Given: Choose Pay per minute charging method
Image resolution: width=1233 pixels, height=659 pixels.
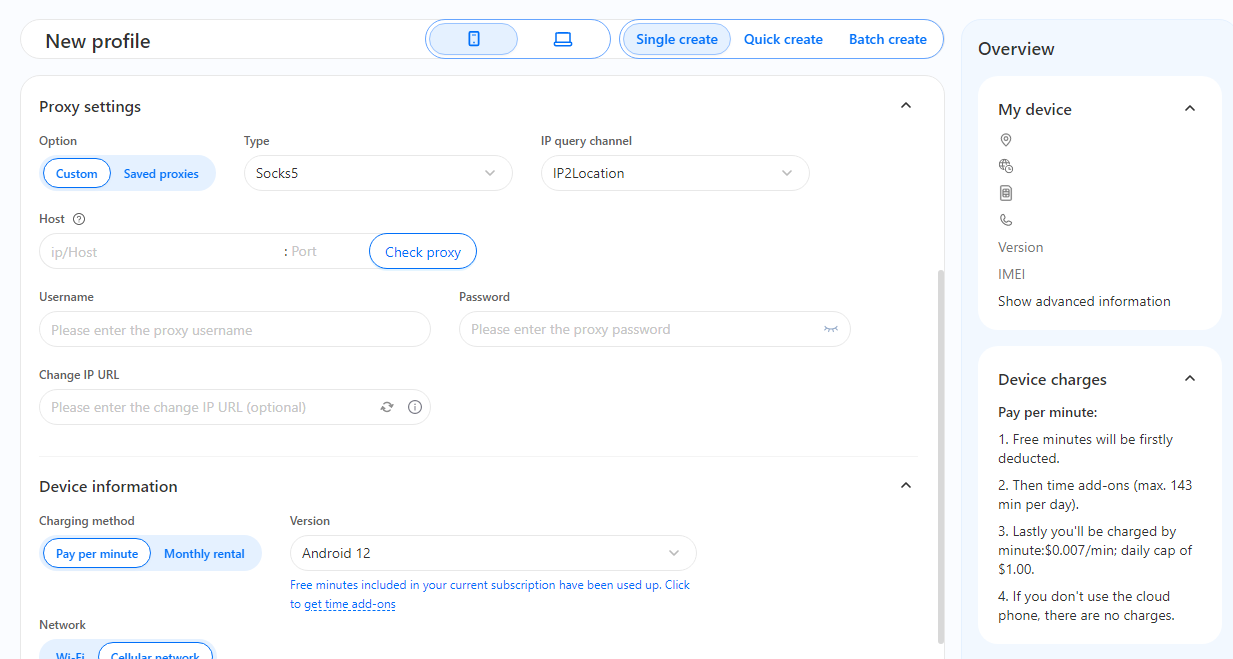Looking at the screenshot, I should [97, 554].
